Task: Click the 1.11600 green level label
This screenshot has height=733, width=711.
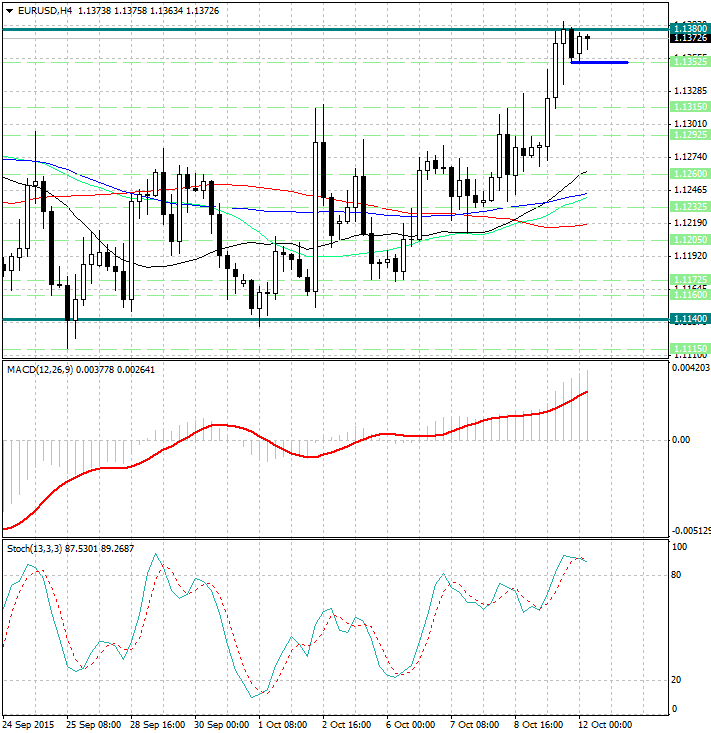Action: click(x=690, y=295)
